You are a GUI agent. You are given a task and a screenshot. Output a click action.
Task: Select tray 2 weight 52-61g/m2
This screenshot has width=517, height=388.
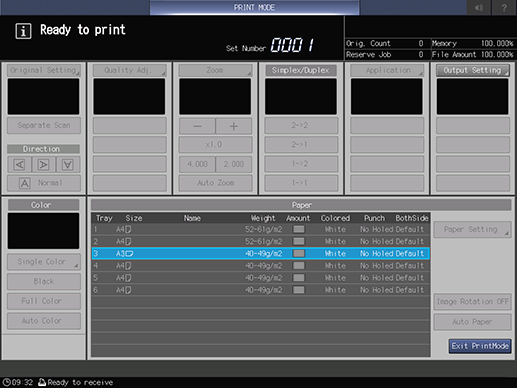tap(264, 241)
